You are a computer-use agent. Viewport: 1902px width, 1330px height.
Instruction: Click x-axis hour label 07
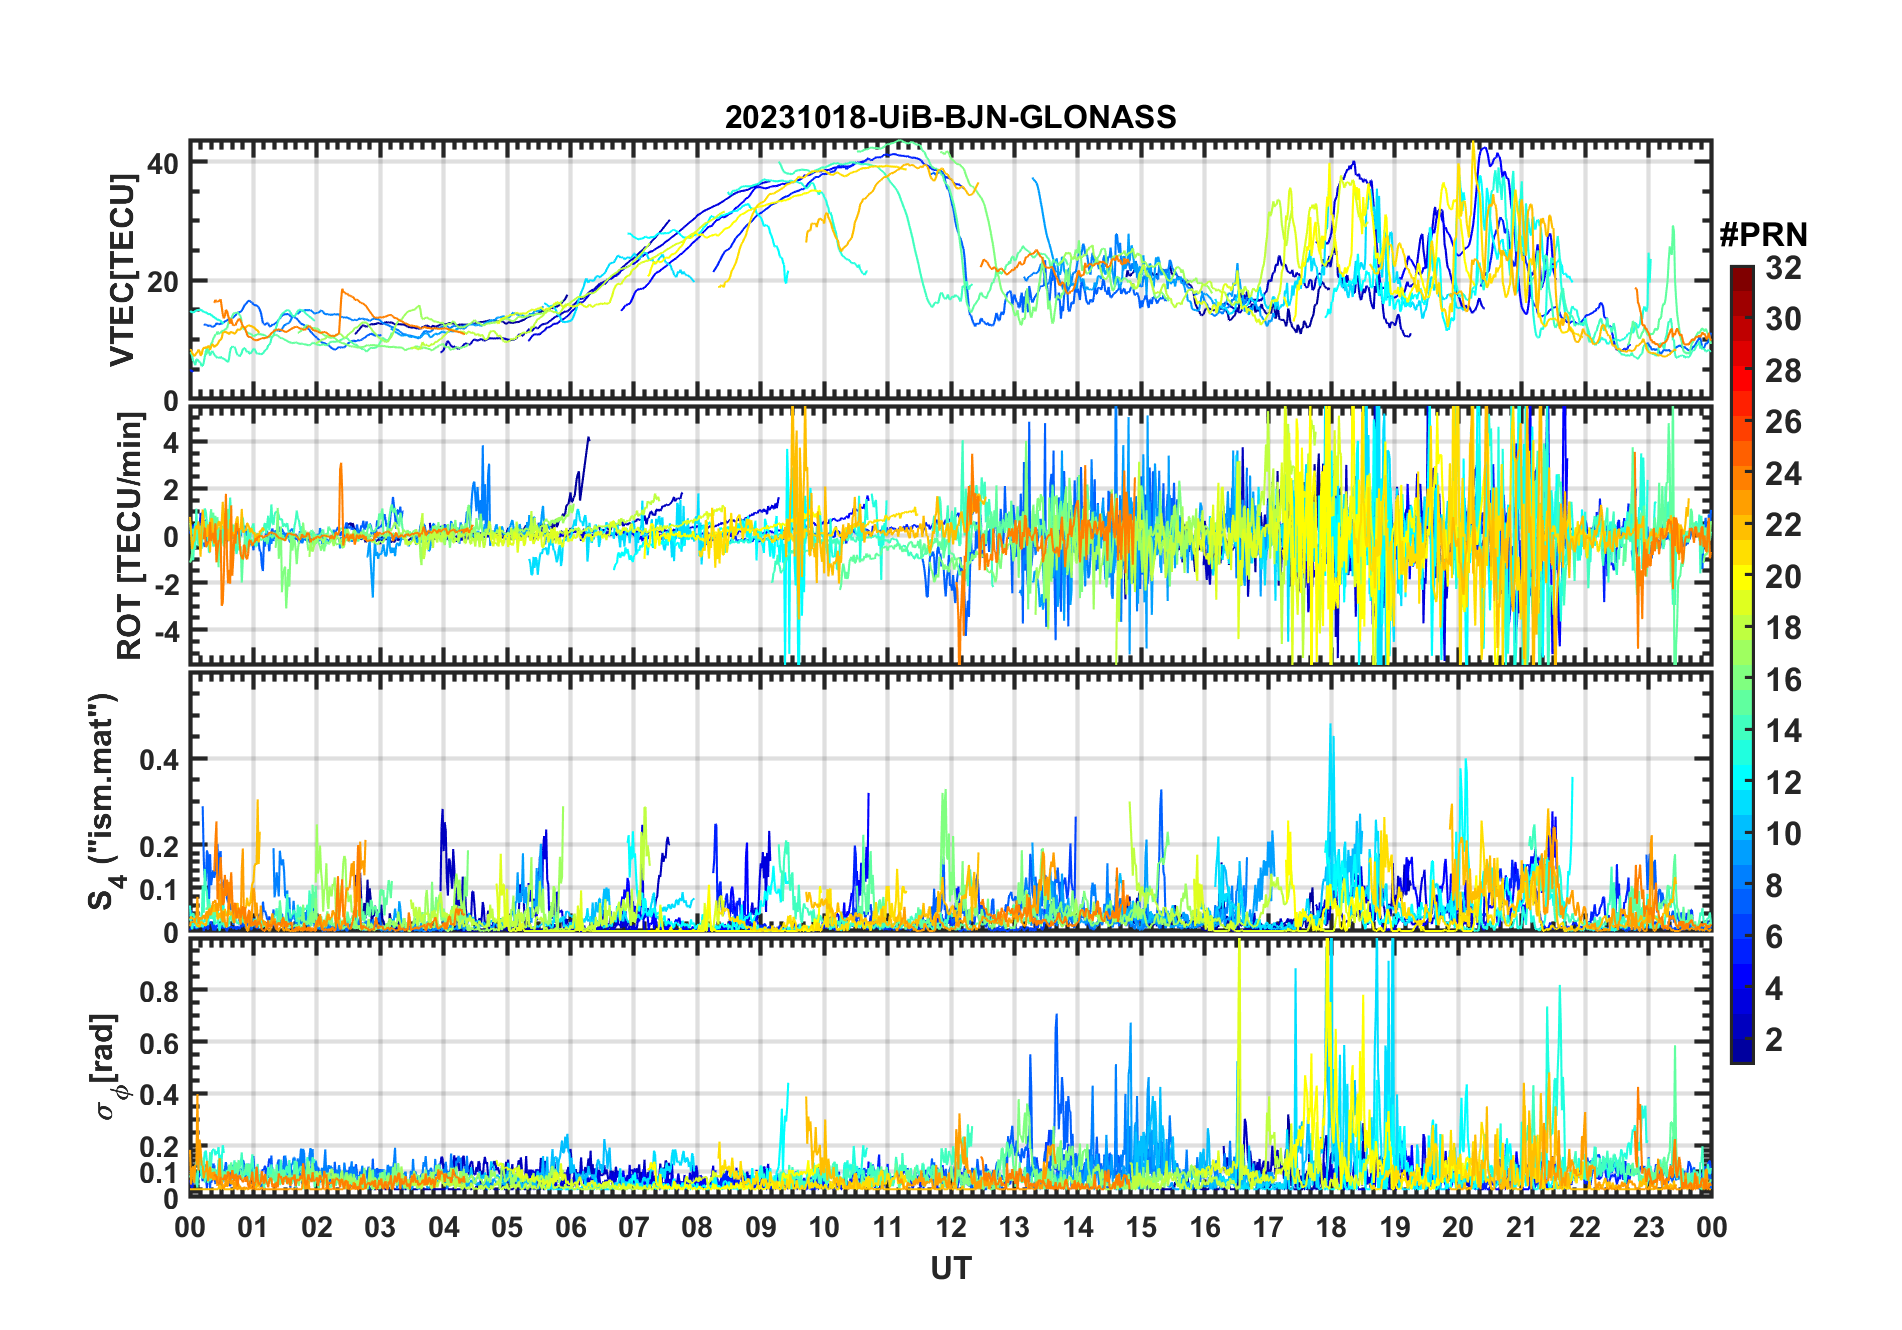(x=634, y=1227)
